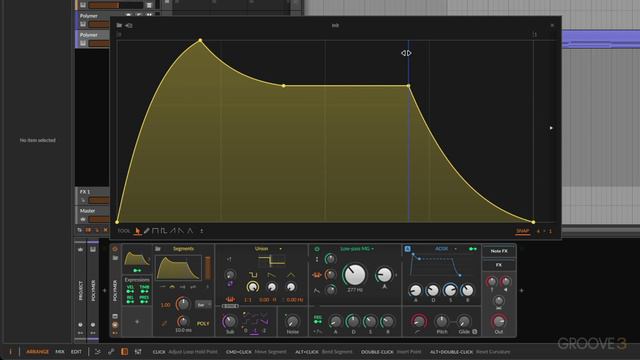Select the decay end point on curve
This screenshot has width=640, height=360.
(284, 86)
